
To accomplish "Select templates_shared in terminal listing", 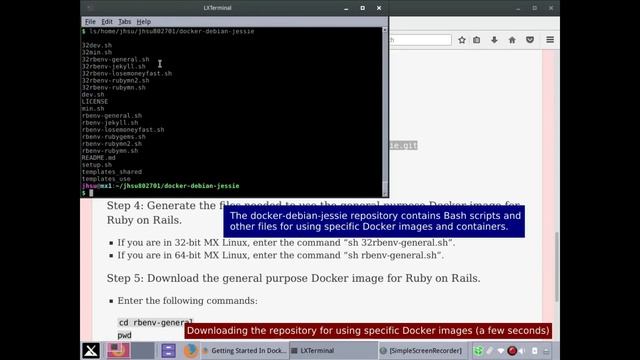I will [x=112, y=172].
